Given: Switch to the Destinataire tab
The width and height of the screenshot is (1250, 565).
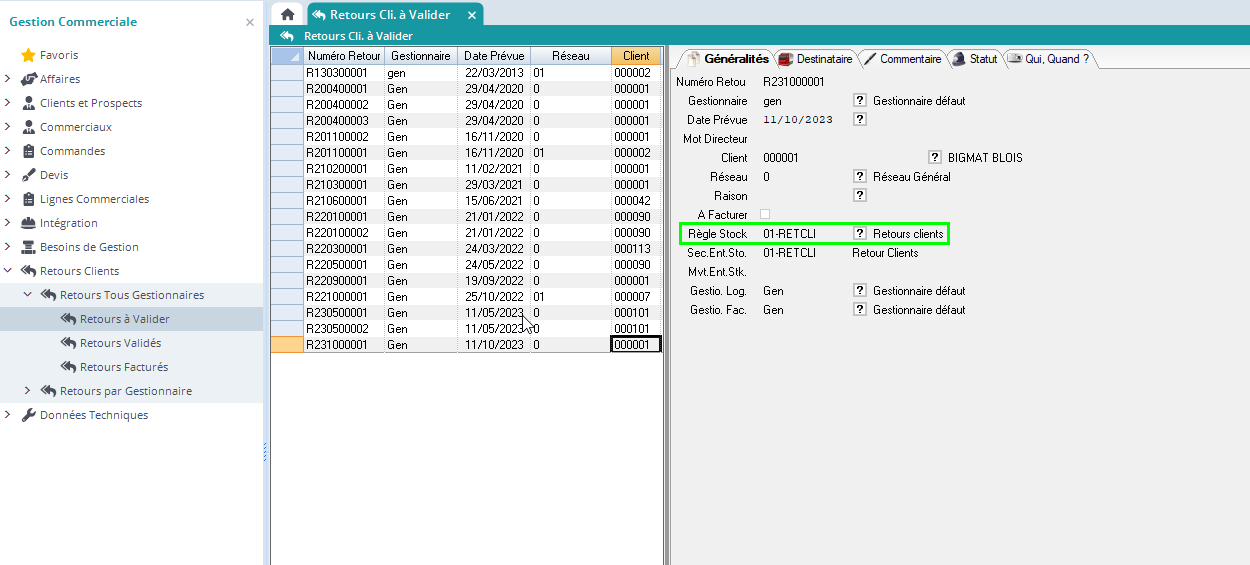Looking at the screenshot, I should [816, 59].
